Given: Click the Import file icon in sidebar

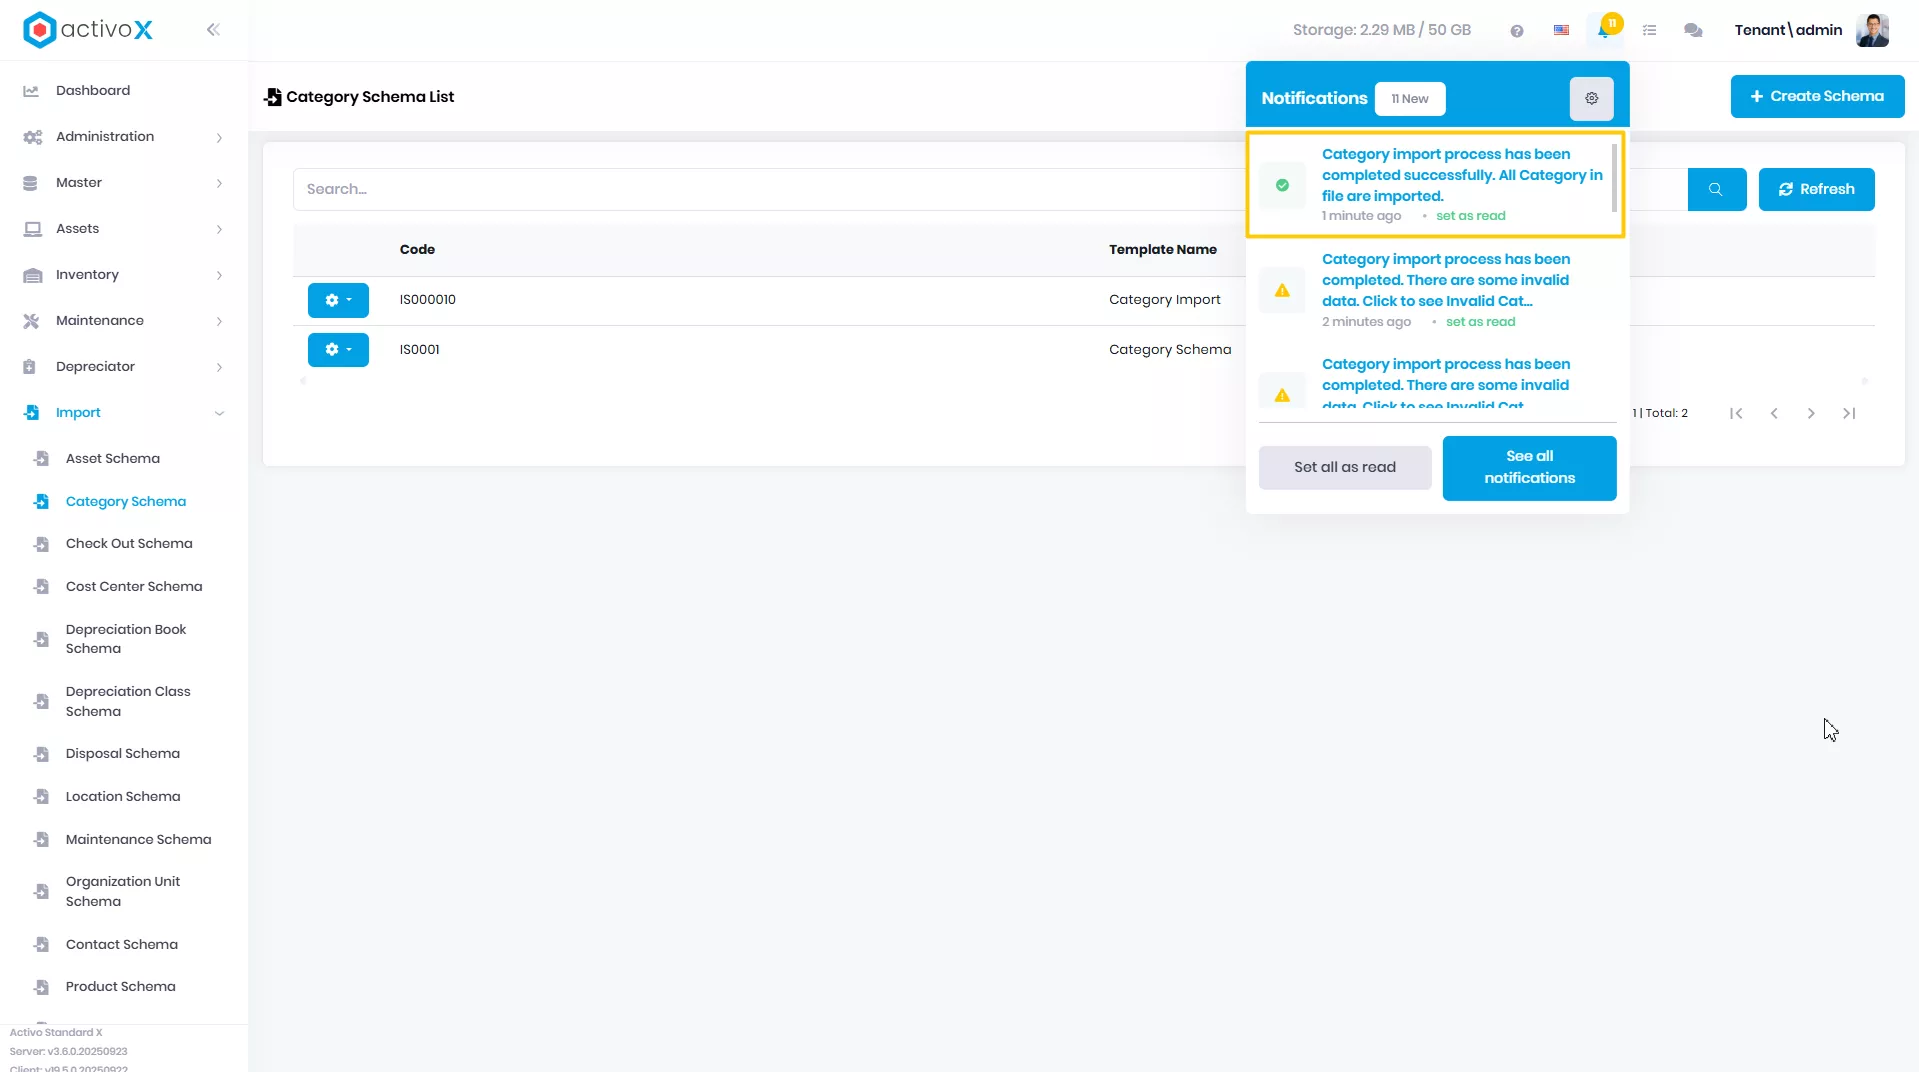Looking at the screenshot, I should [31, 413].
